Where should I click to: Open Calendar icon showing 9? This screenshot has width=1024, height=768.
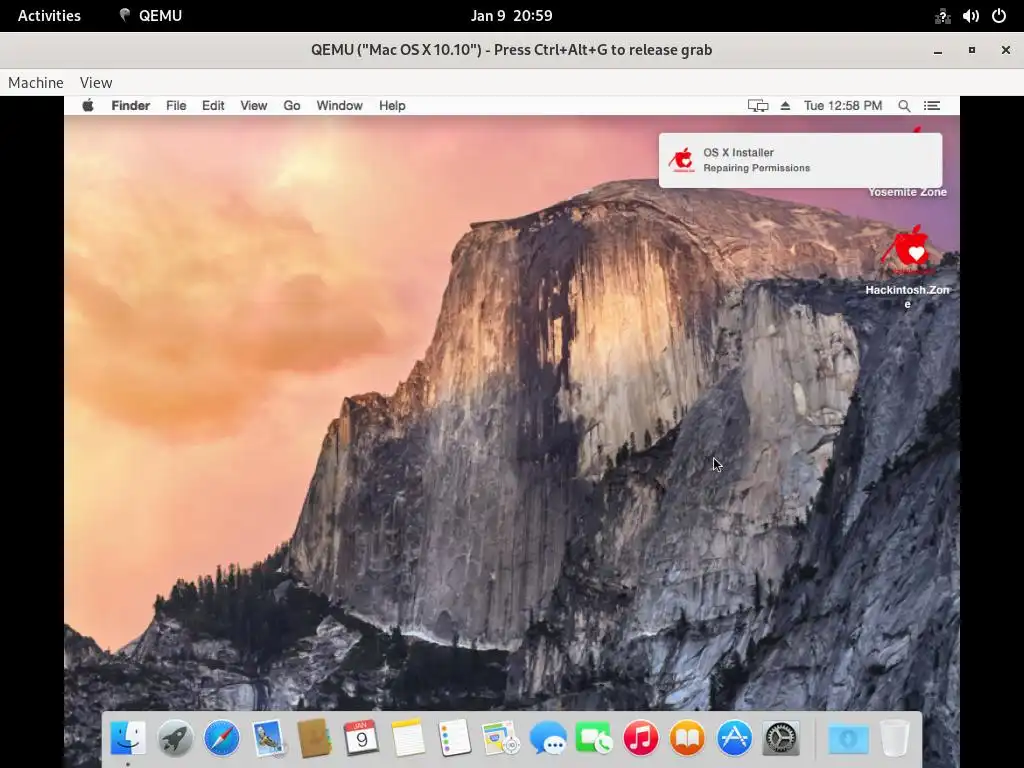click(361, 739)
